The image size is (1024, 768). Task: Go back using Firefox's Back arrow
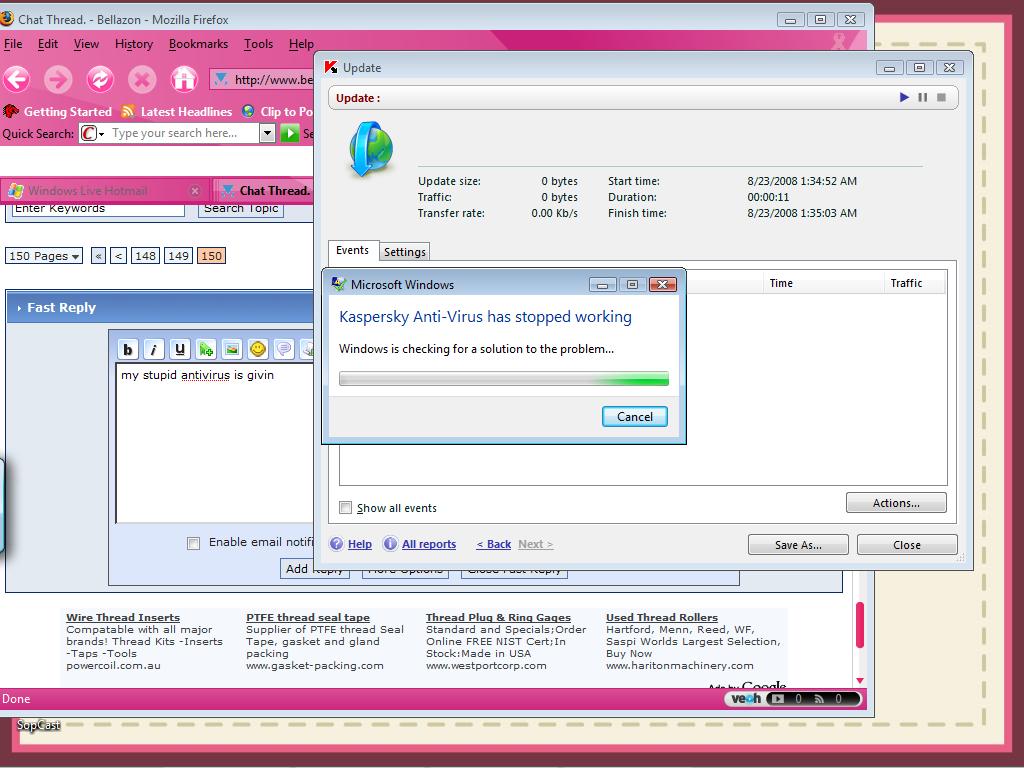click(x=16, y=80)
